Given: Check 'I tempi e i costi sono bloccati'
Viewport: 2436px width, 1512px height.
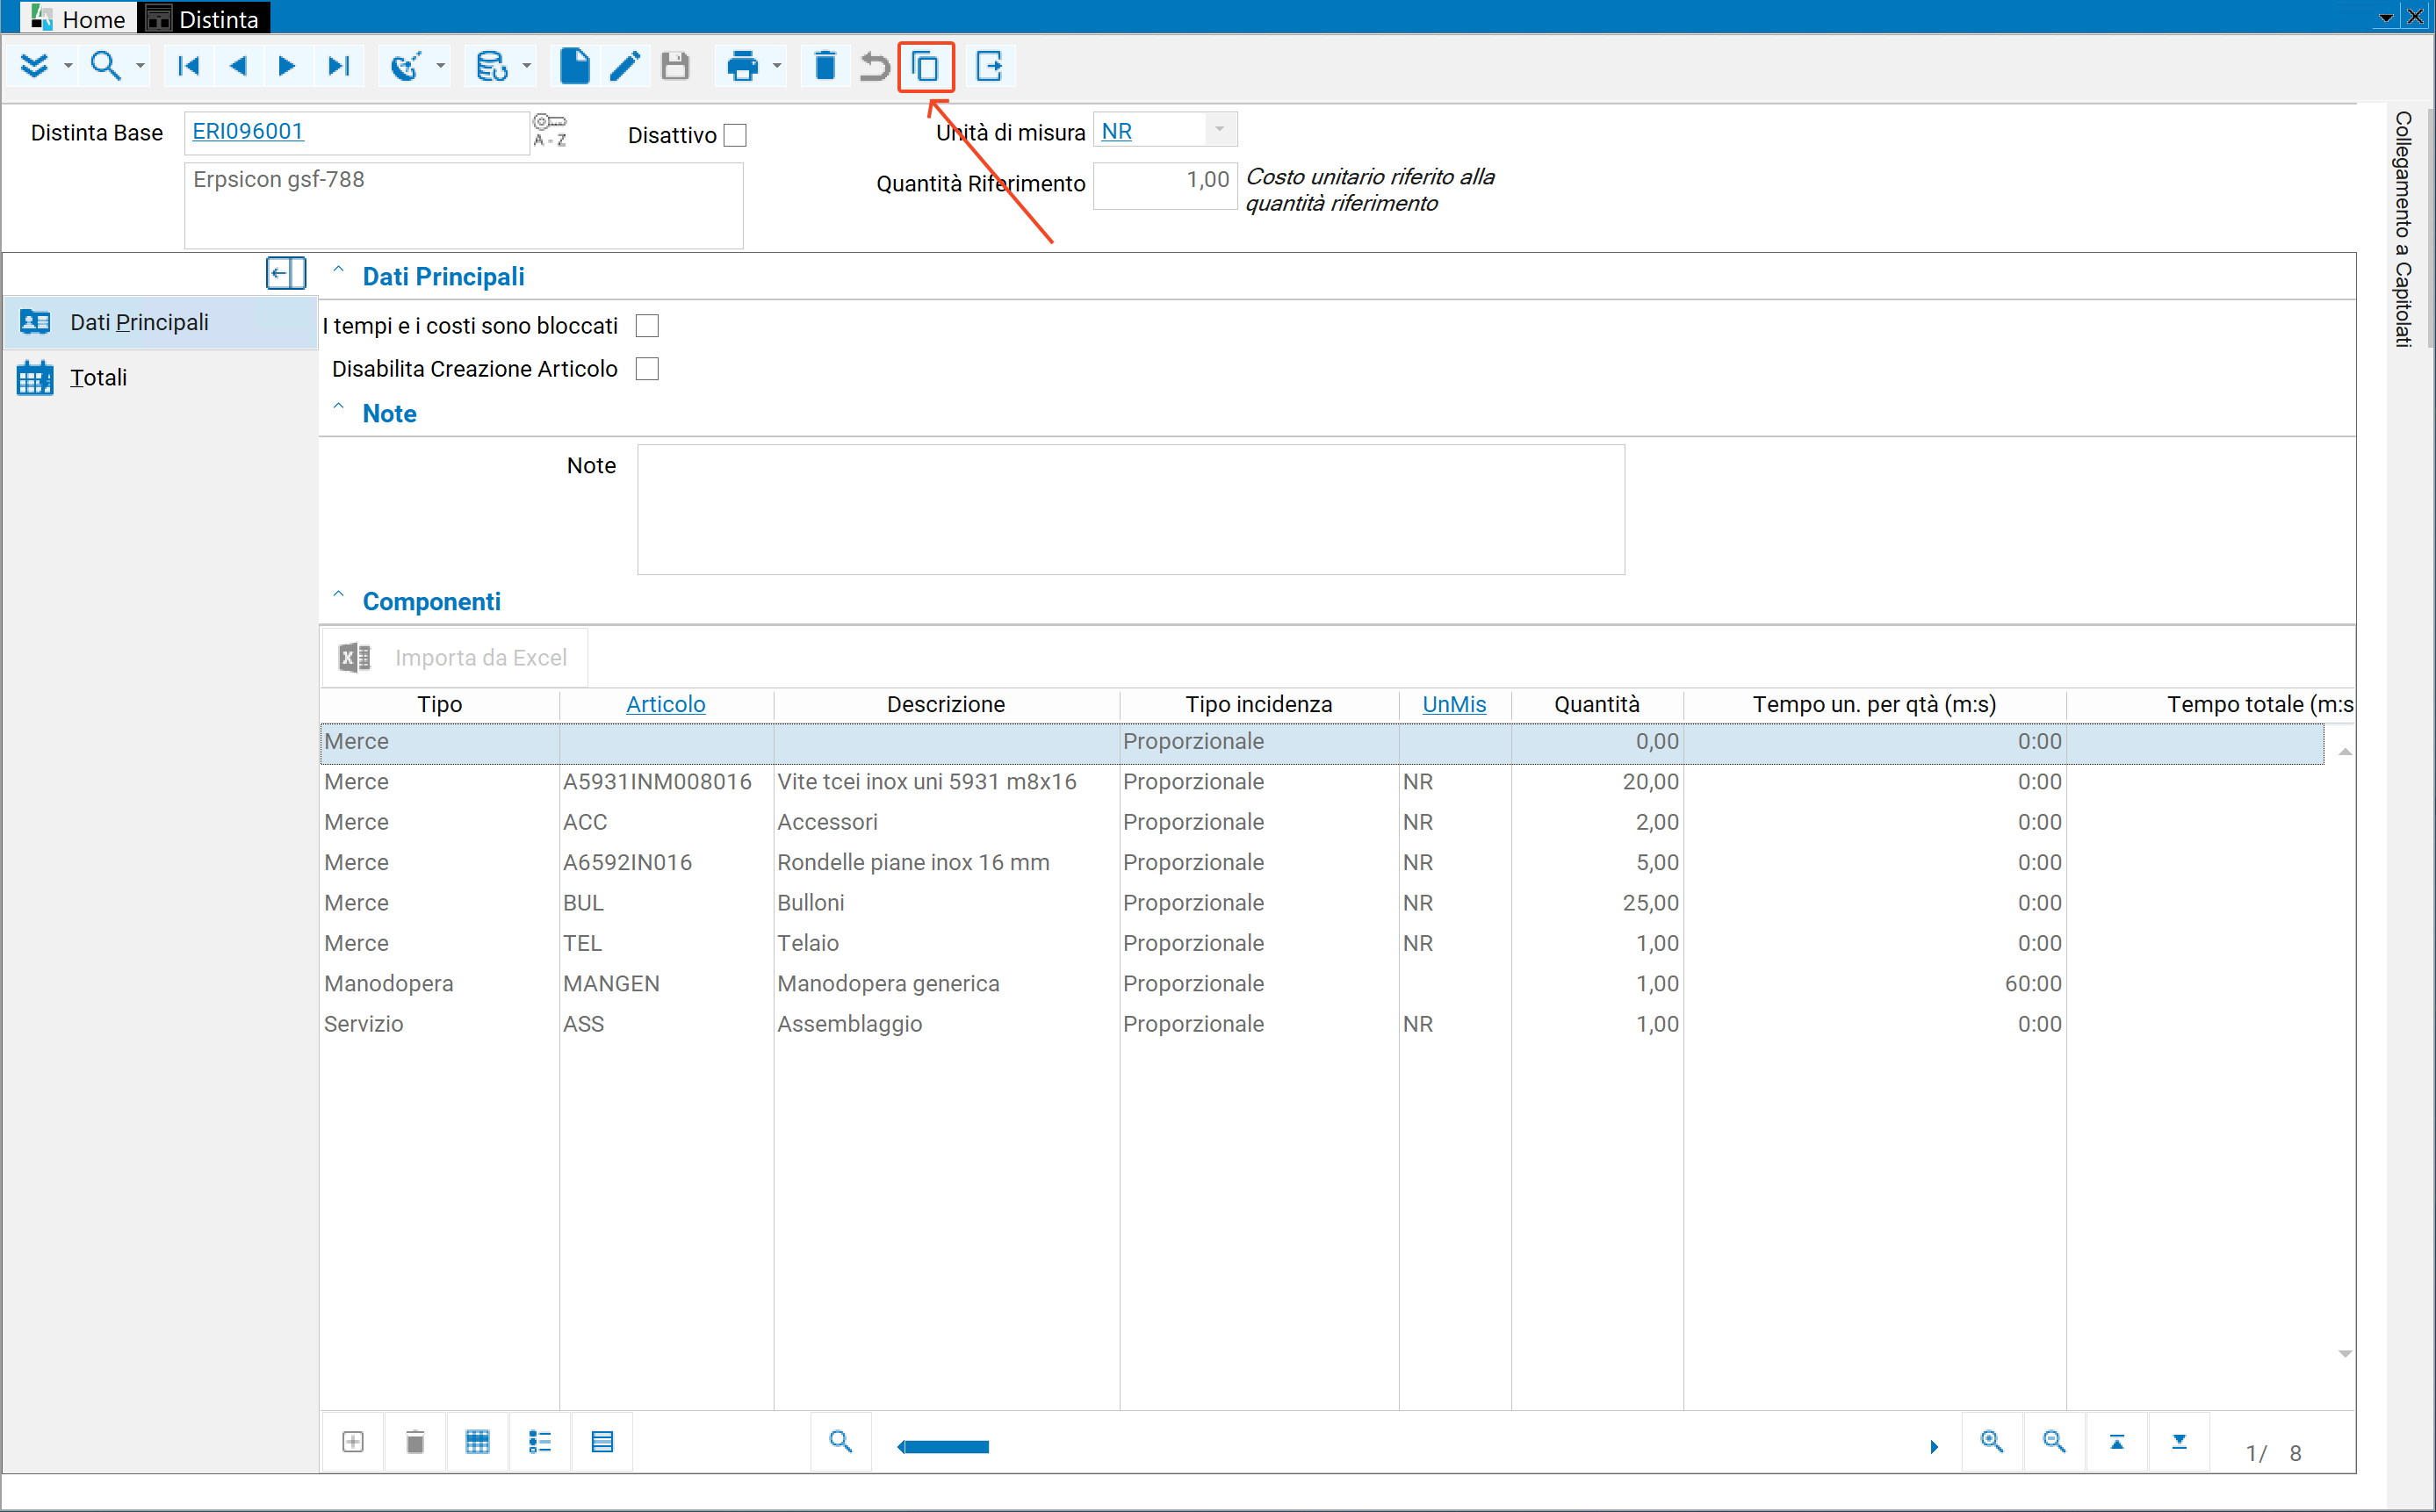Looking at the screenshot, I should (647, 326).
